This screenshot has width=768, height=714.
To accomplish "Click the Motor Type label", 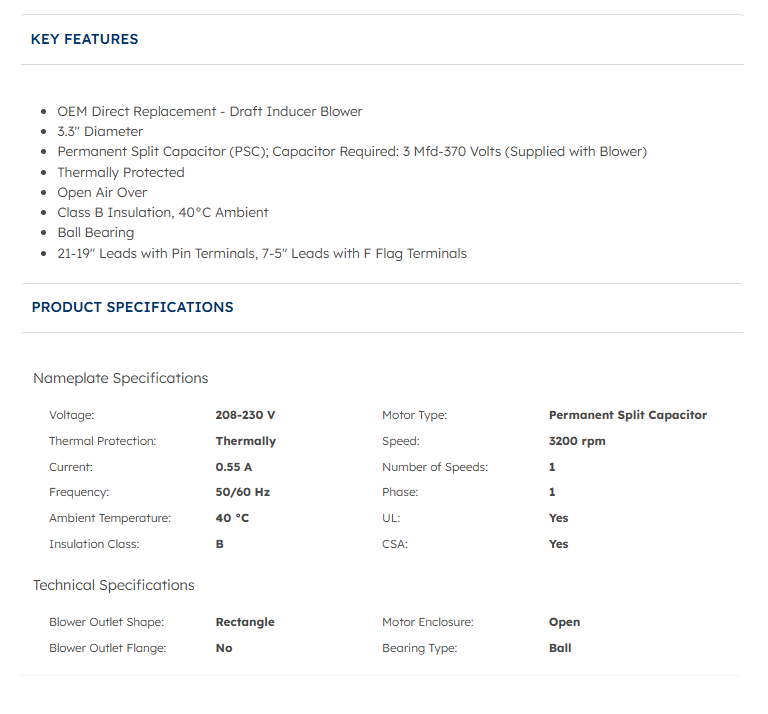I will click(414, 415).
